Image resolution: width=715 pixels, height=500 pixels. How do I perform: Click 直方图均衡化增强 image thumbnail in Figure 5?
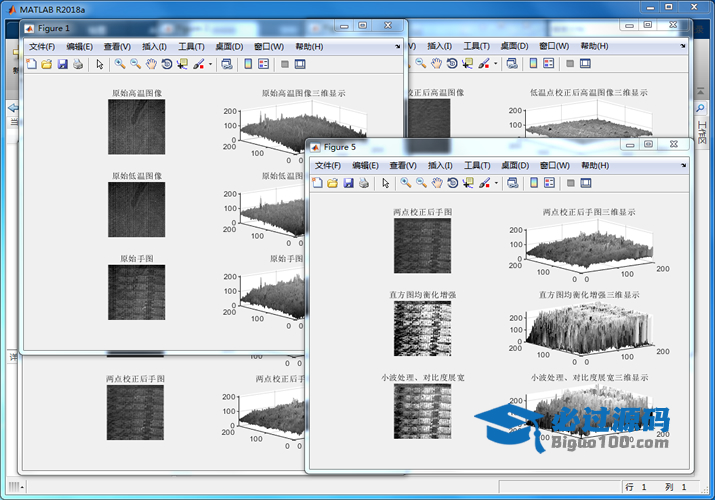pyautogui.click(x=421, y=329)
